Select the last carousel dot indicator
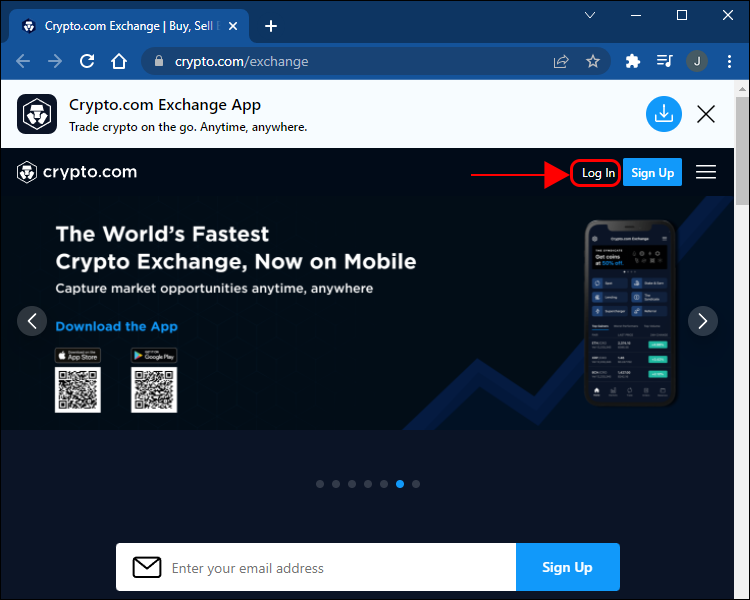This screenshot has height=600, width=750. coord(416,484)
